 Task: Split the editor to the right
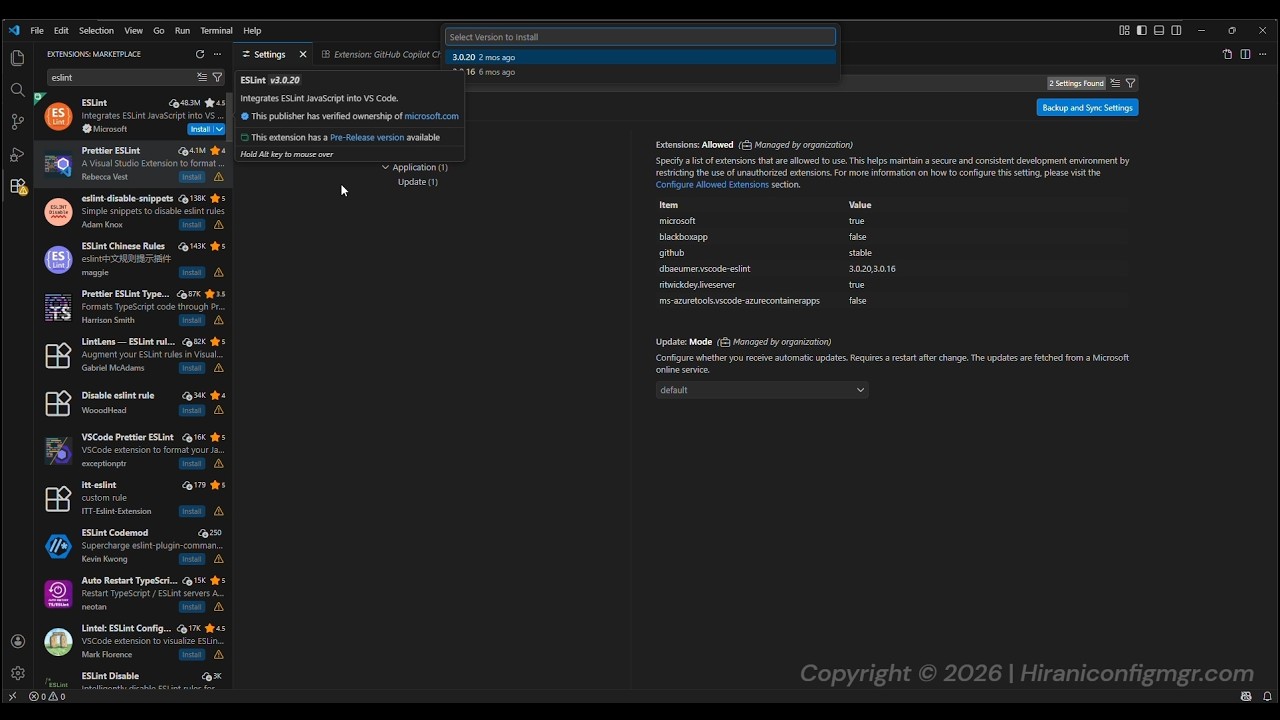[1245, 54]
